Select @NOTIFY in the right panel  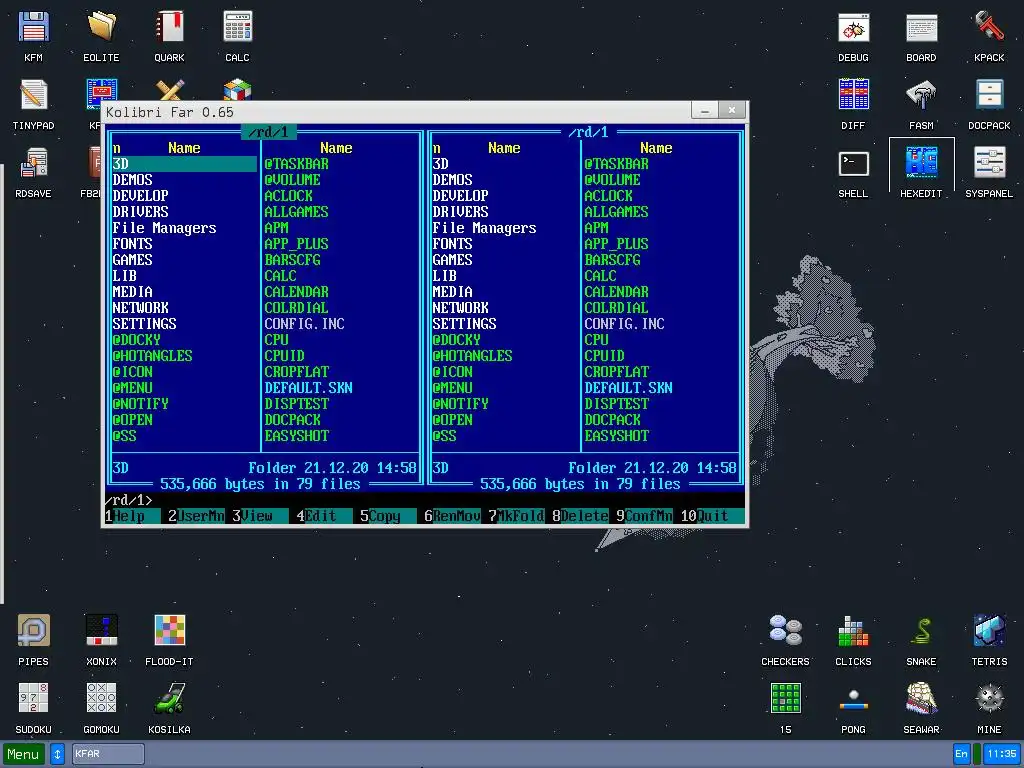click(x=460, y=404)
